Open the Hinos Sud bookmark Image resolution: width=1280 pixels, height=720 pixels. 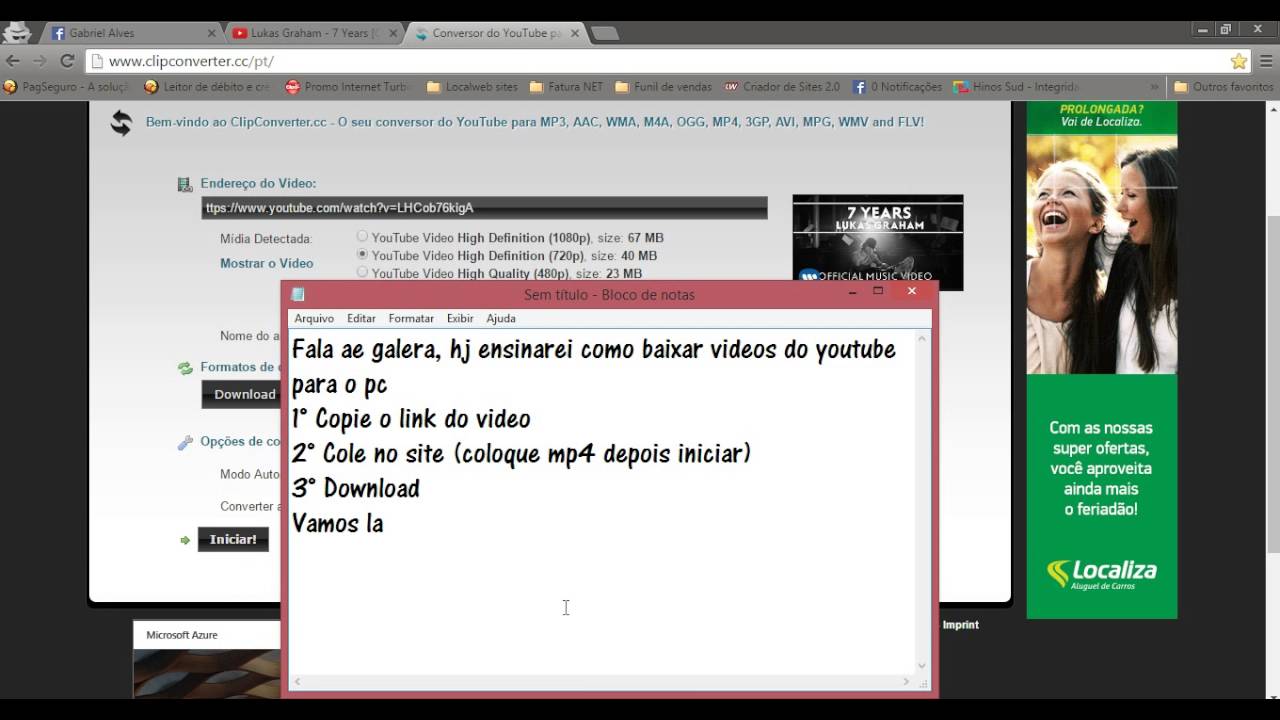click(x=1016, y=87)
